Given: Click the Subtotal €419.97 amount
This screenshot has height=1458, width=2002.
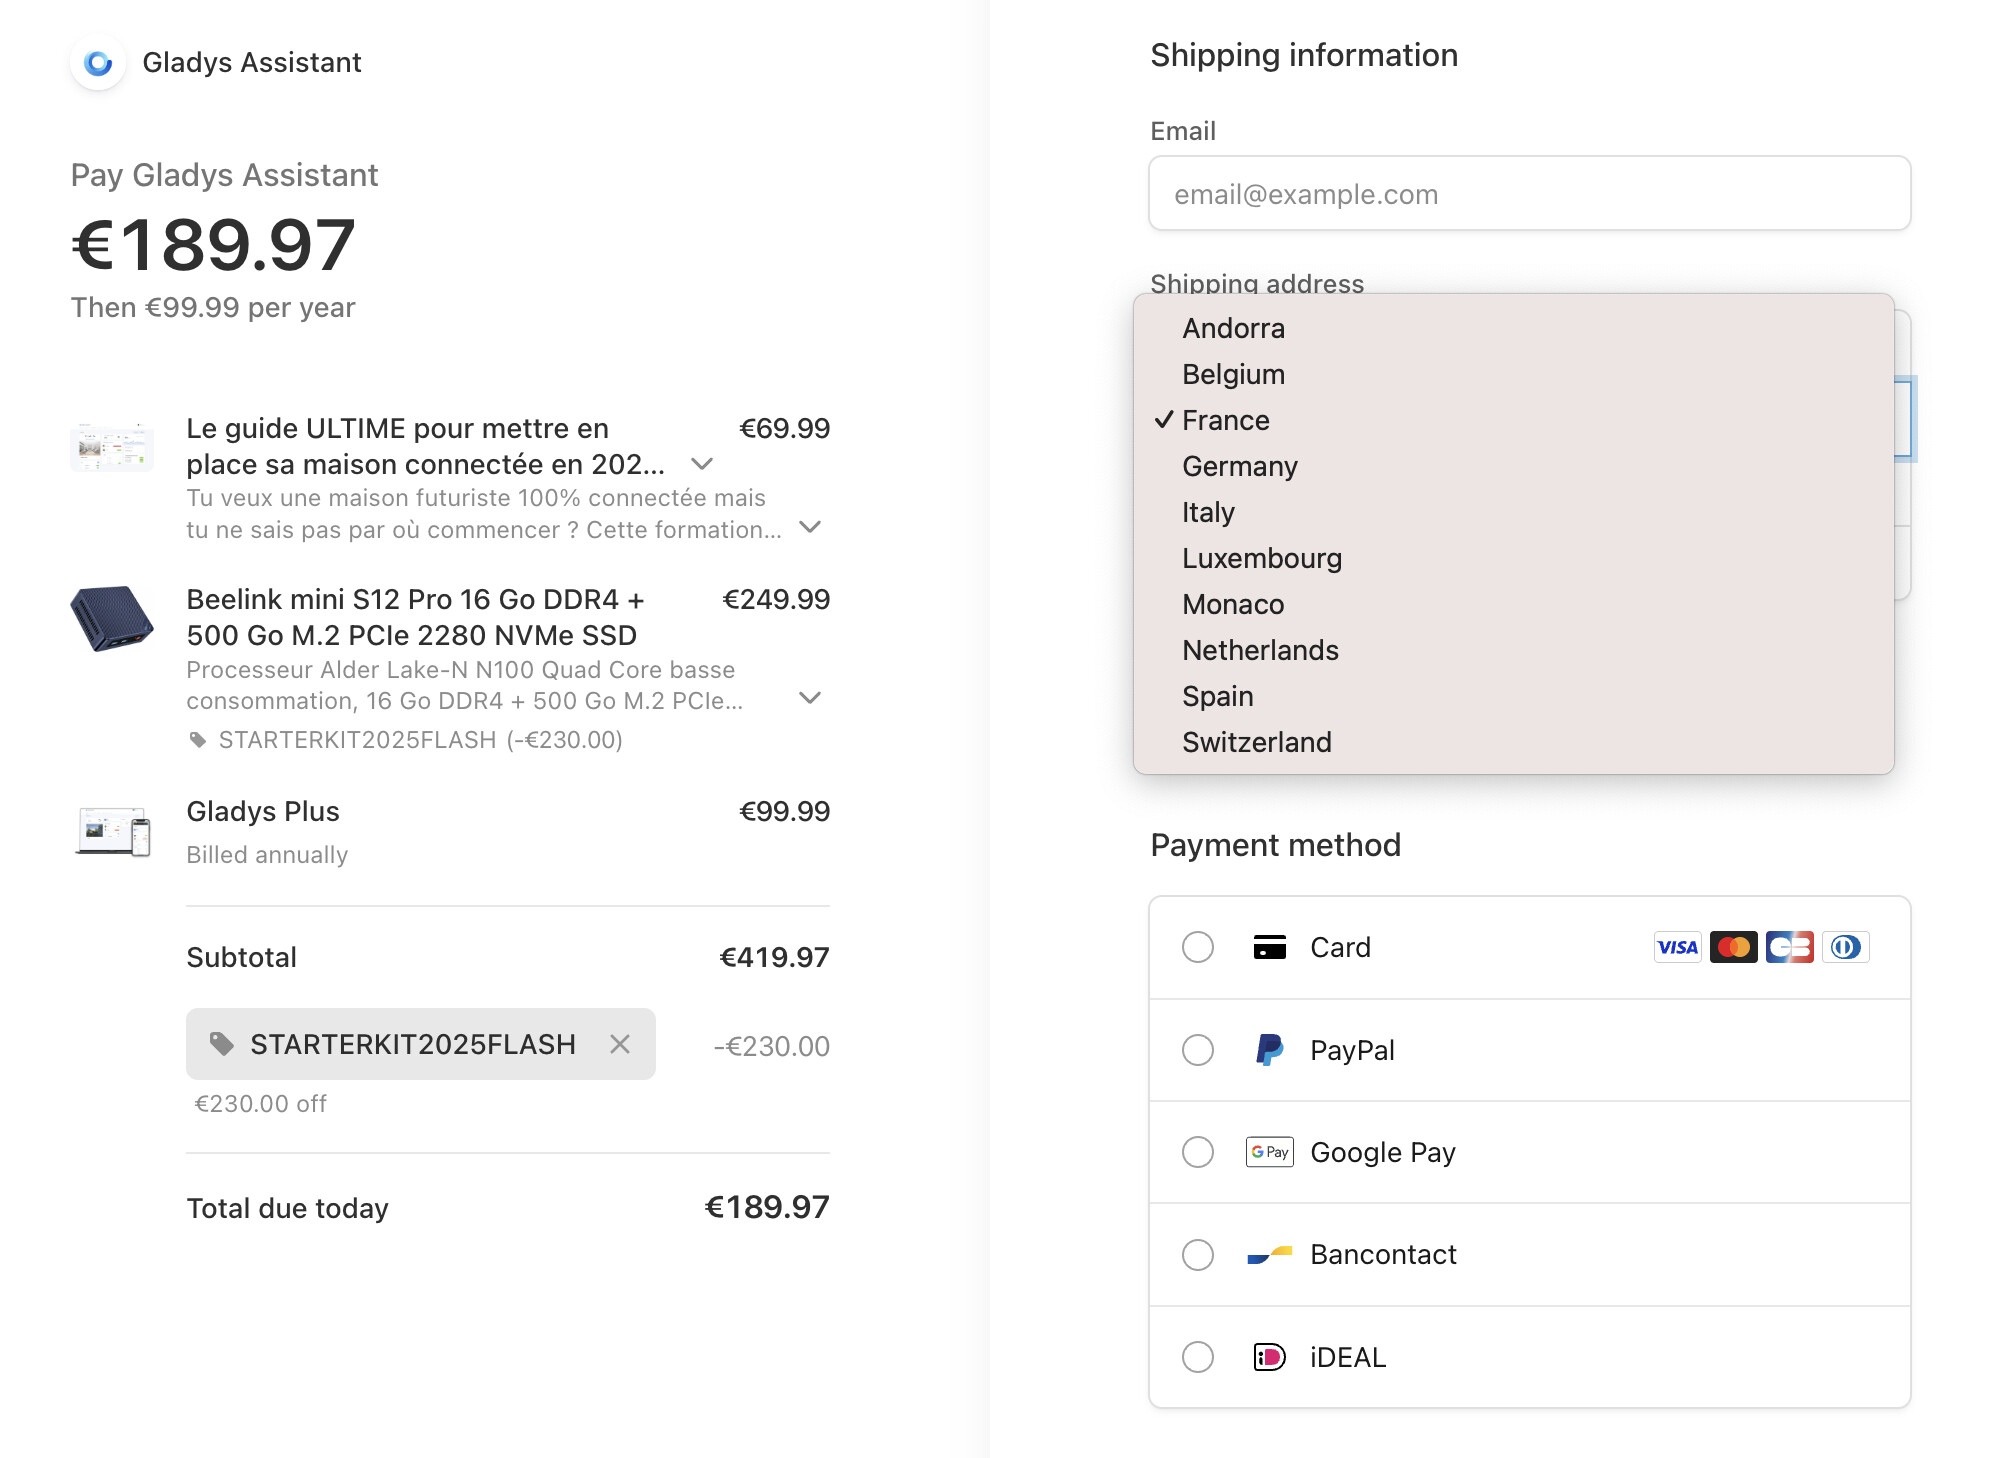Looking at the screenshot, I should pyautogui.click(x=774, y=957).
